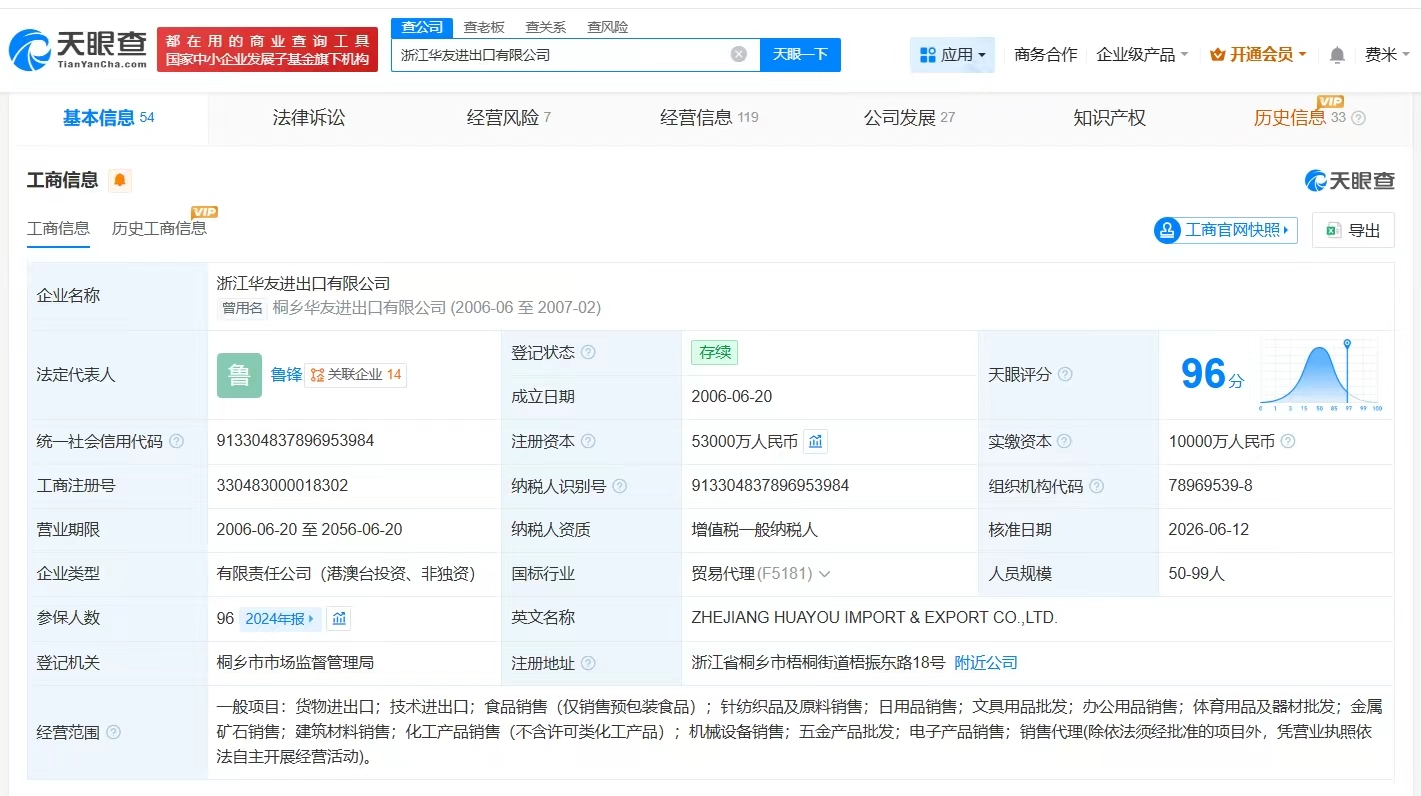Click English name ZHEJIANG HUAYOU IMPORT & EXPORT
This screenshot has height=796, width=1421.
(874, 618)
